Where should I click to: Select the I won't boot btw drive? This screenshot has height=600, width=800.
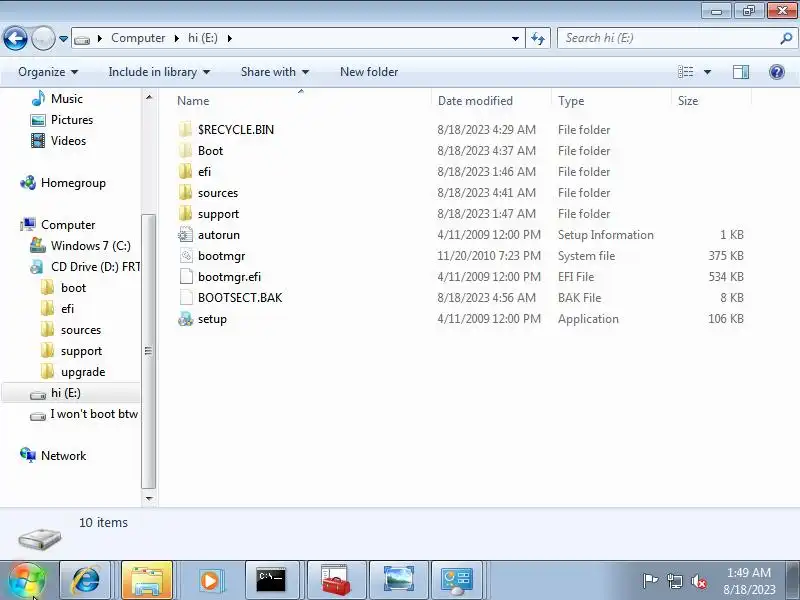pos(94,414)
